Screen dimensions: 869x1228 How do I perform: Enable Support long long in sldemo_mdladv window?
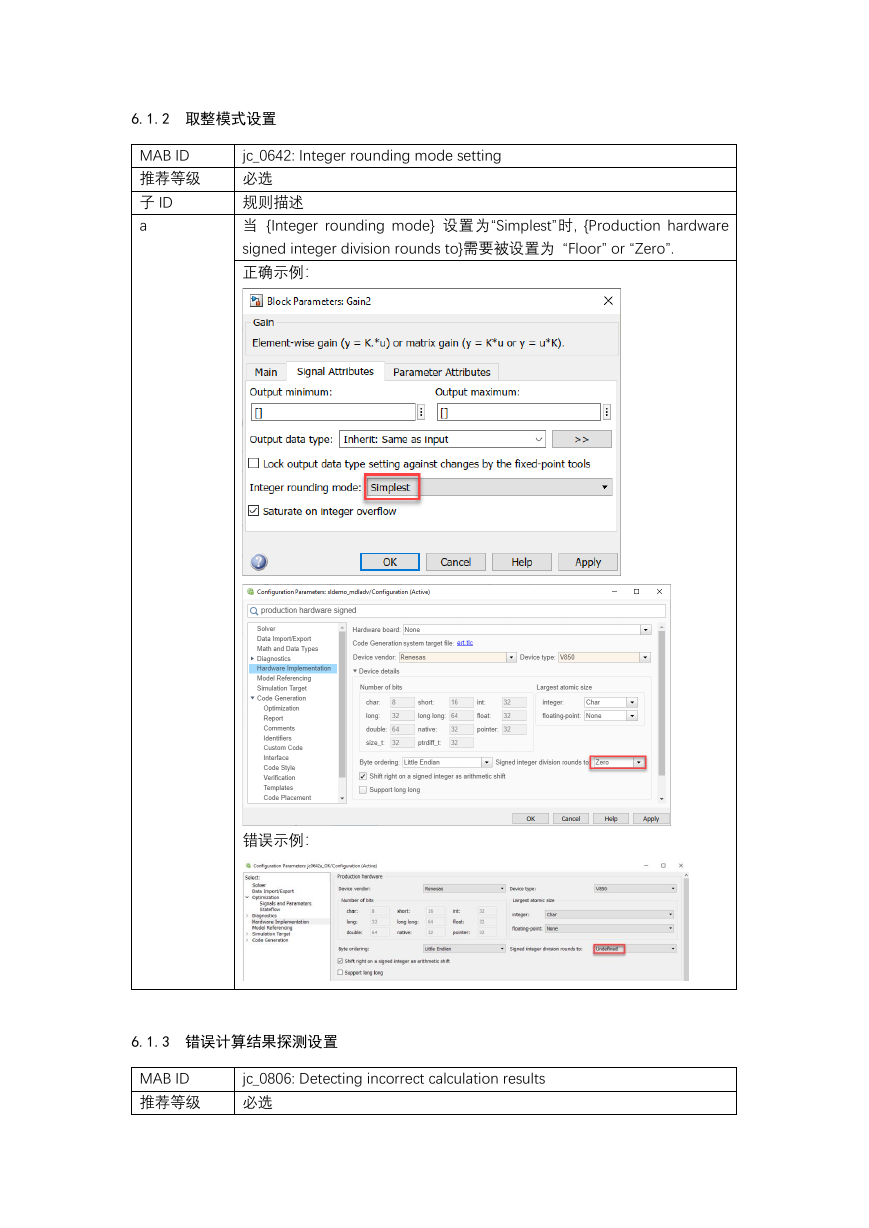tap(362, 790)
